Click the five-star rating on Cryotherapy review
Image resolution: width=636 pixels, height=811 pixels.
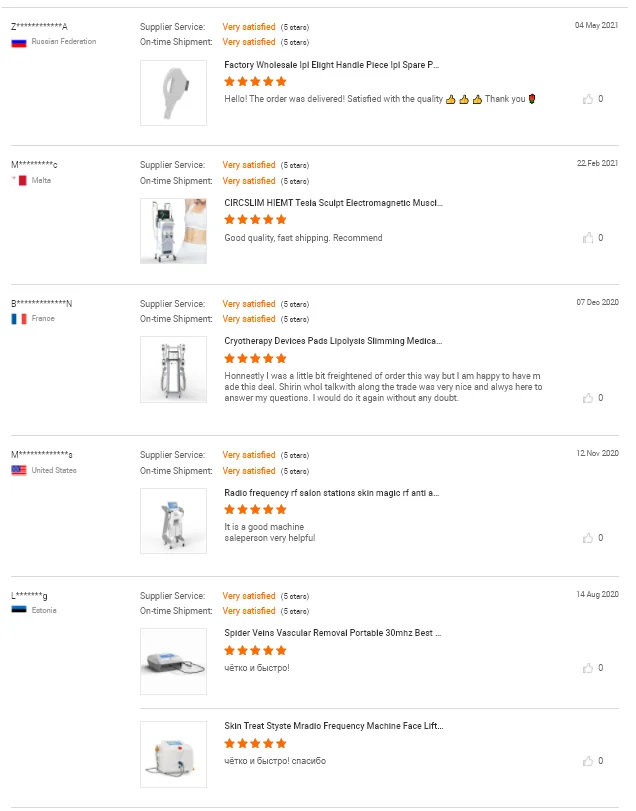tap(255, 358)
